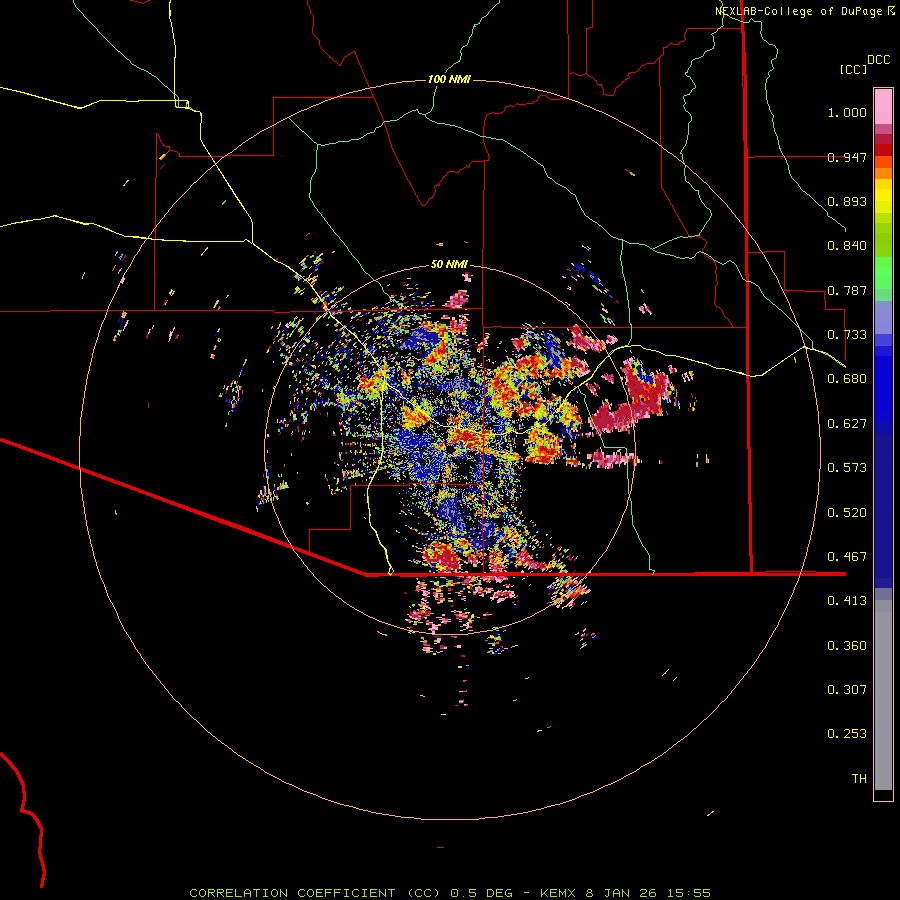Click the 15:55 timestamp in caption
The width and height of the screenshot is (900, 900).
click(691, 893)
